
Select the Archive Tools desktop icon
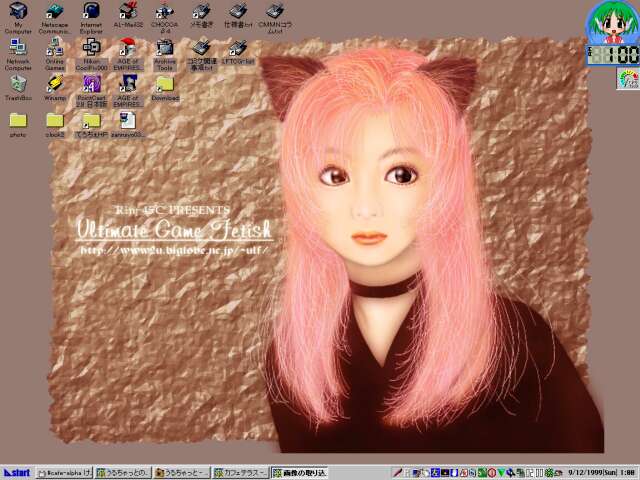165,48
